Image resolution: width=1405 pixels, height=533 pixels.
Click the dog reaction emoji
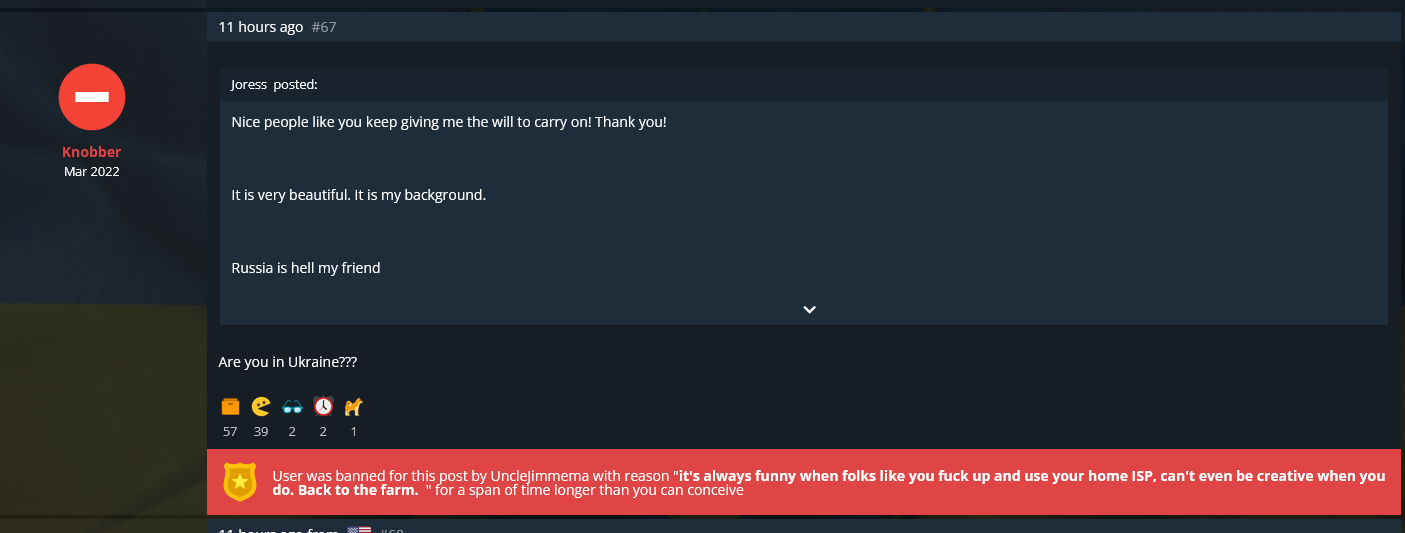pos(353,406)
